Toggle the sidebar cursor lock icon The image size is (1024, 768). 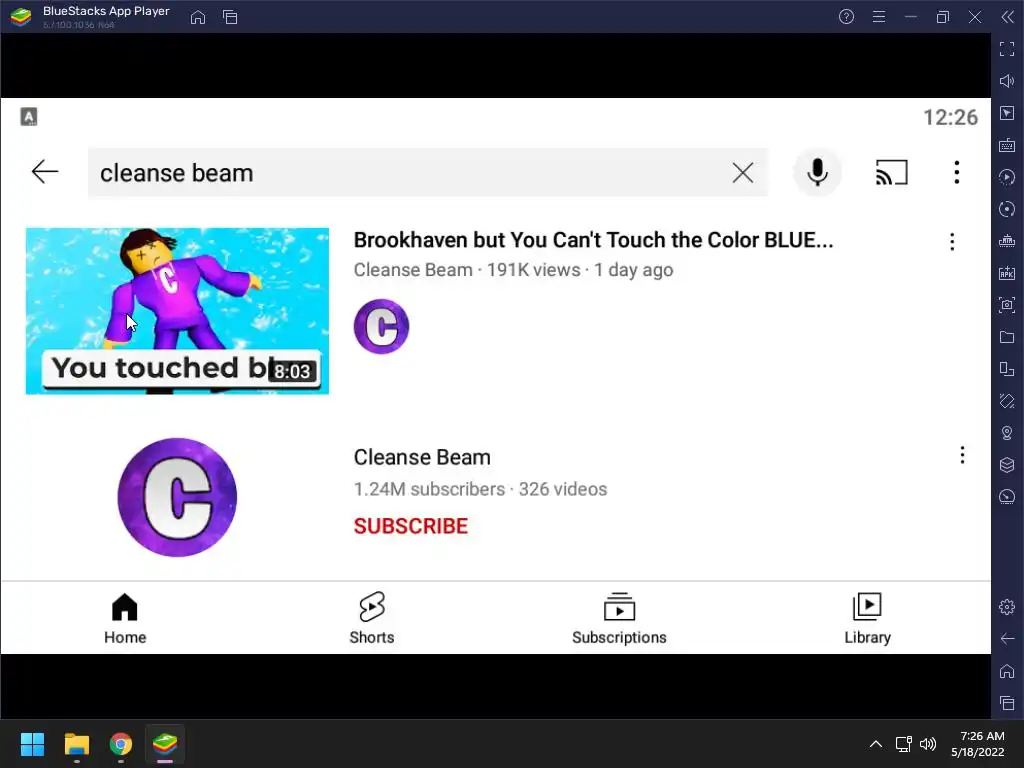(x=1007, y=113)
